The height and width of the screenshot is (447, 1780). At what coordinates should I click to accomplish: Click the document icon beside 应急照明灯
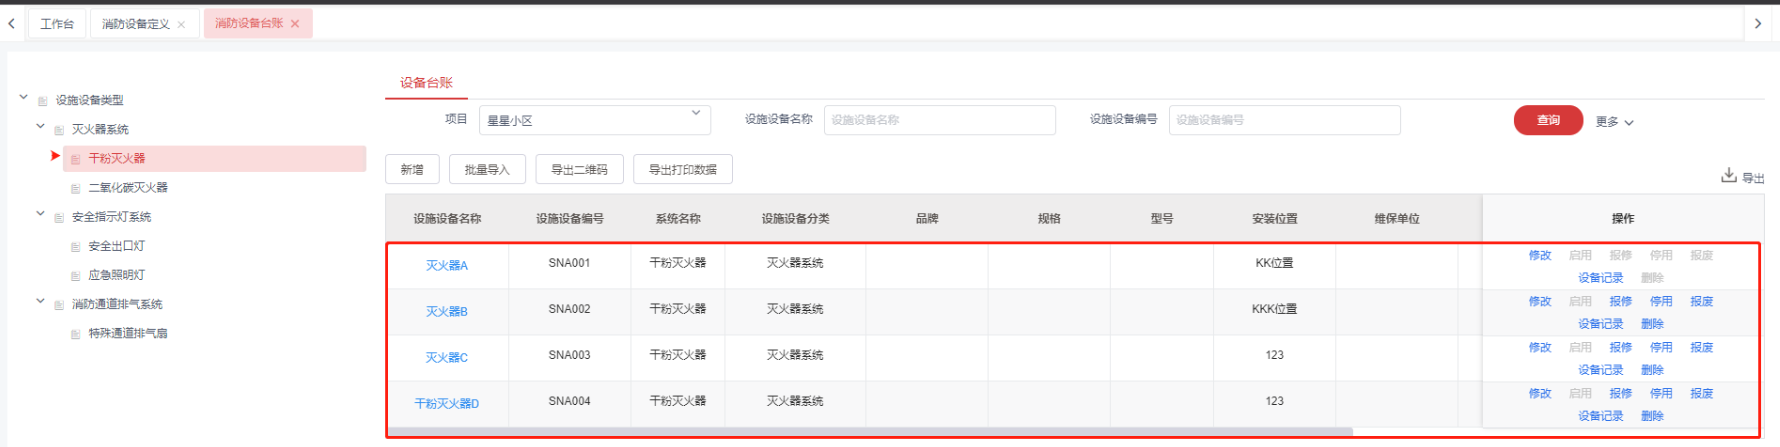[76, 275]
